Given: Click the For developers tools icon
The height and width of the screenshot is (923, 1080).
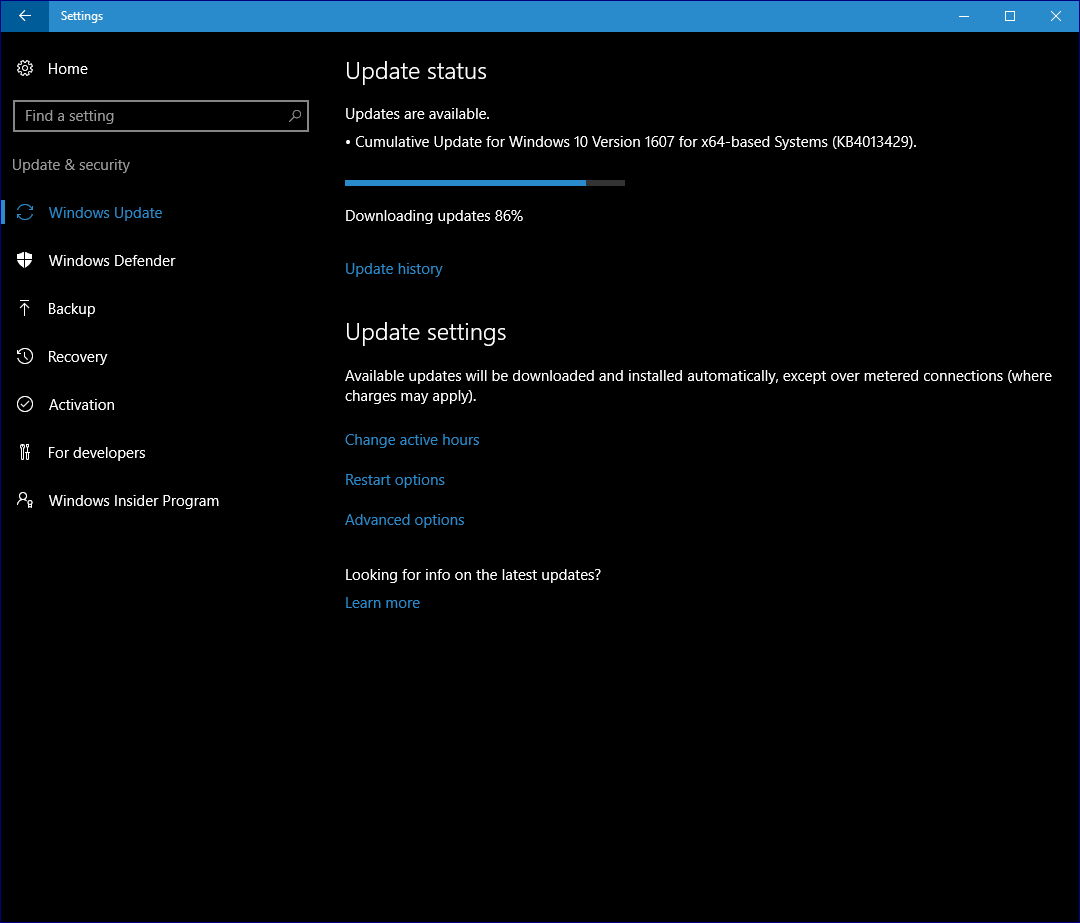Looking at the screenshot, I should tap(25, 453).
